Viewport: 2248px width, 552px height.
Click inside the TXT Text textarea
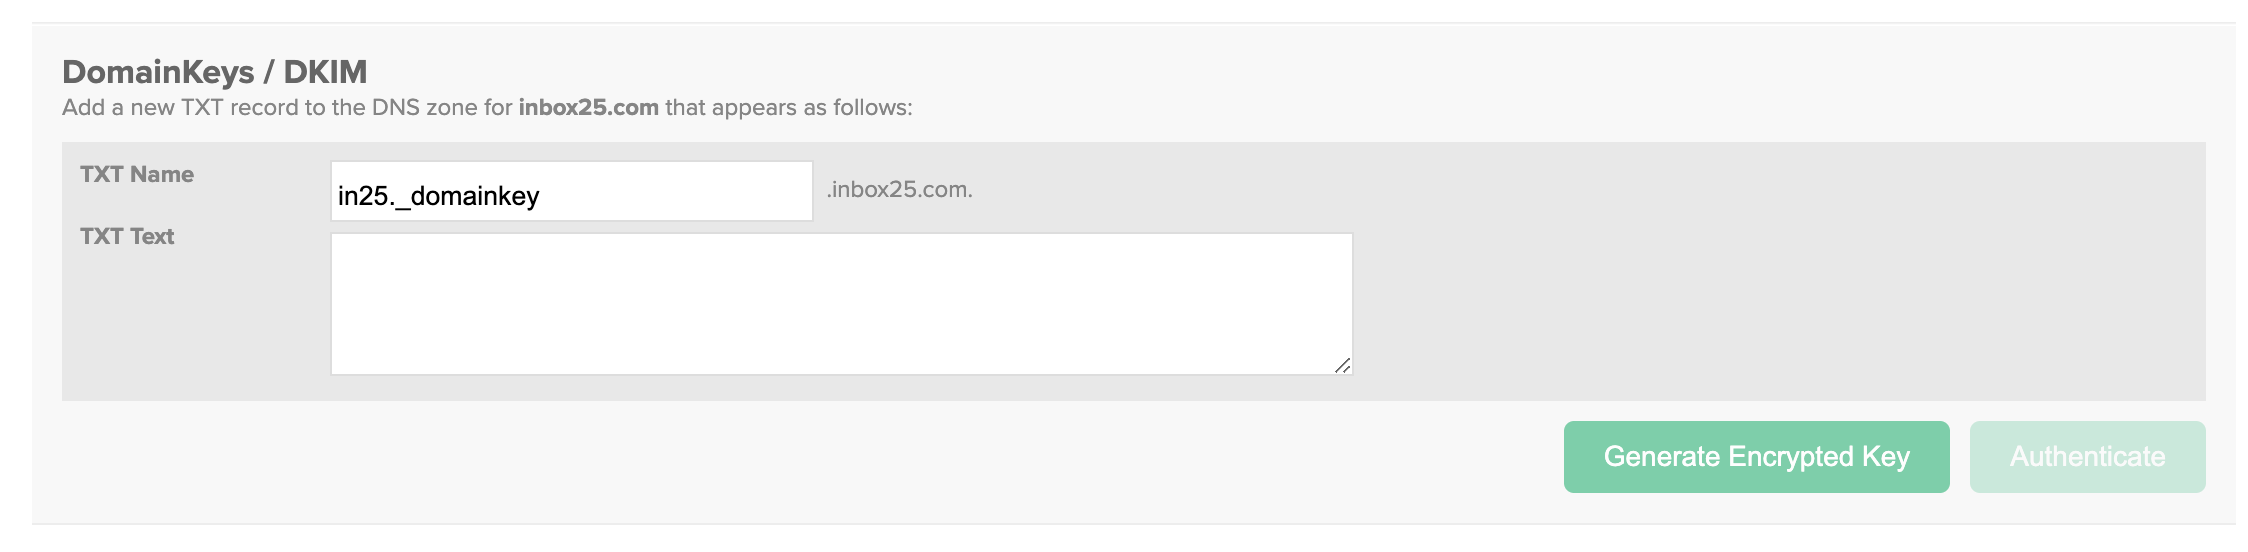[842, 304]
